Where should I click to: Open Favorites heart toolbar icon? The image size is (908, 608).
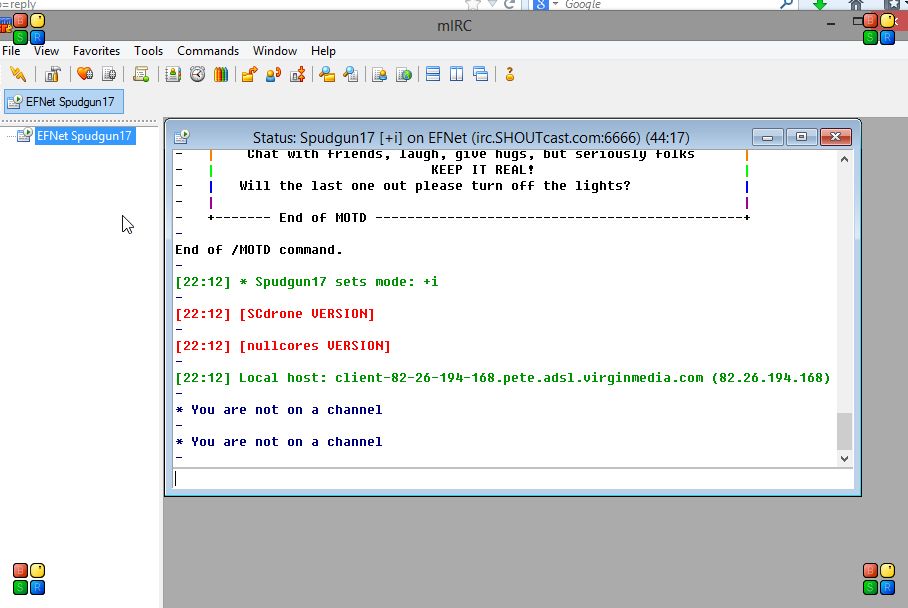point(85,74)
